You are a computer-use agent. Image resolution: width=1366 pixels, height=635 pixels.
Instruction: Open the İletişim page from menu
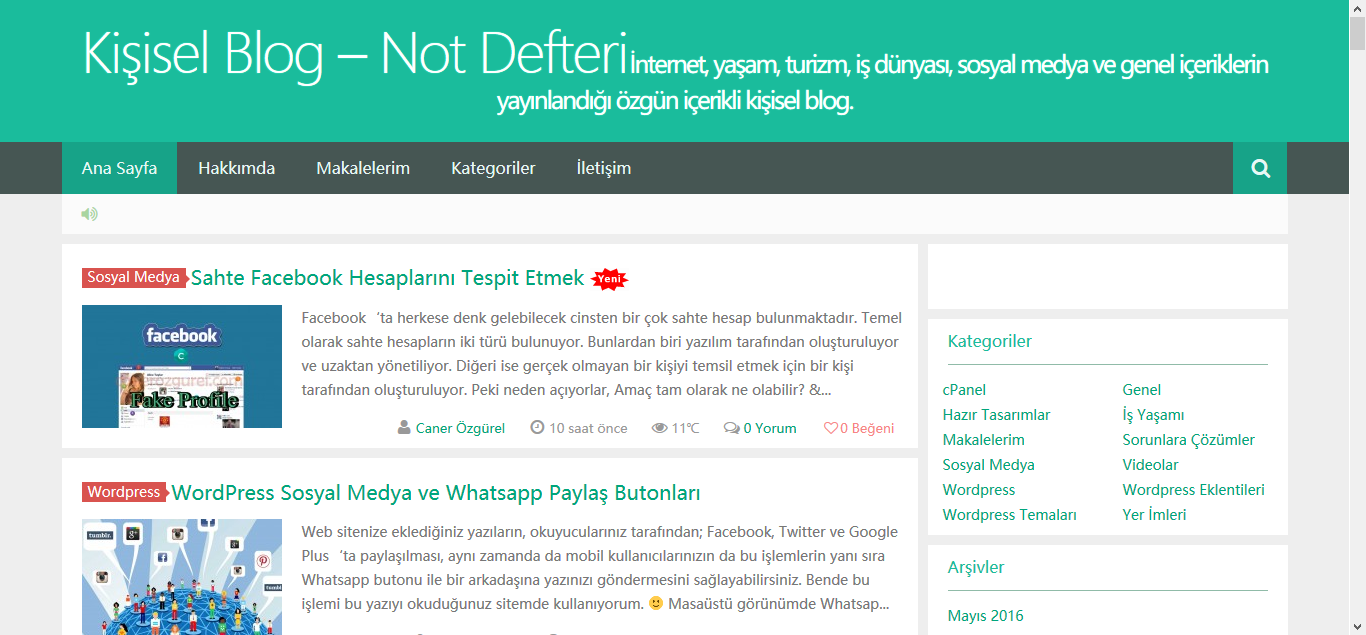pos(604,168)
